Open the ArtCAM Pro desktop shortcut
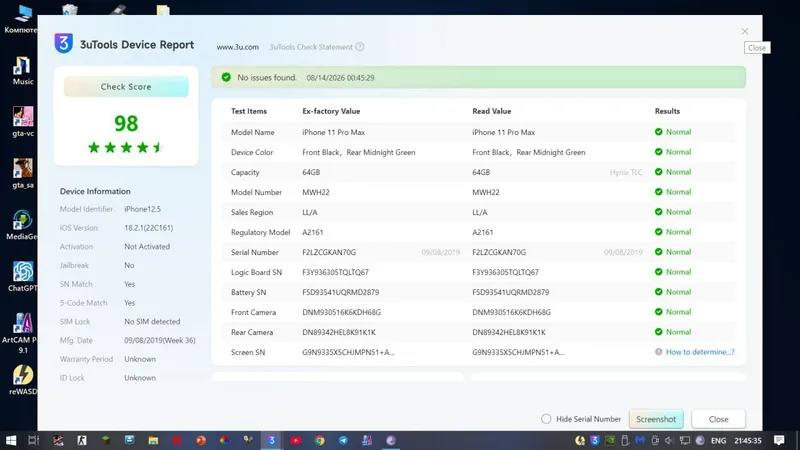 click(x=19, y=333)
